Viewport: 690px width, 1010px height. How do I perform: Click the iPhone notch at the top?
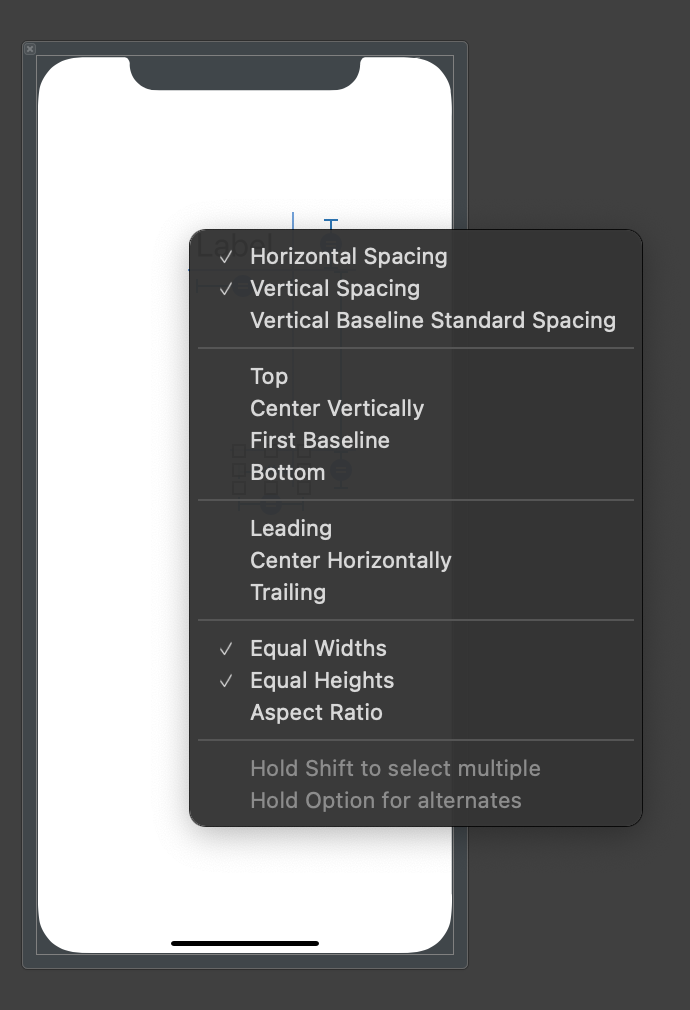[x=244, y=73]
